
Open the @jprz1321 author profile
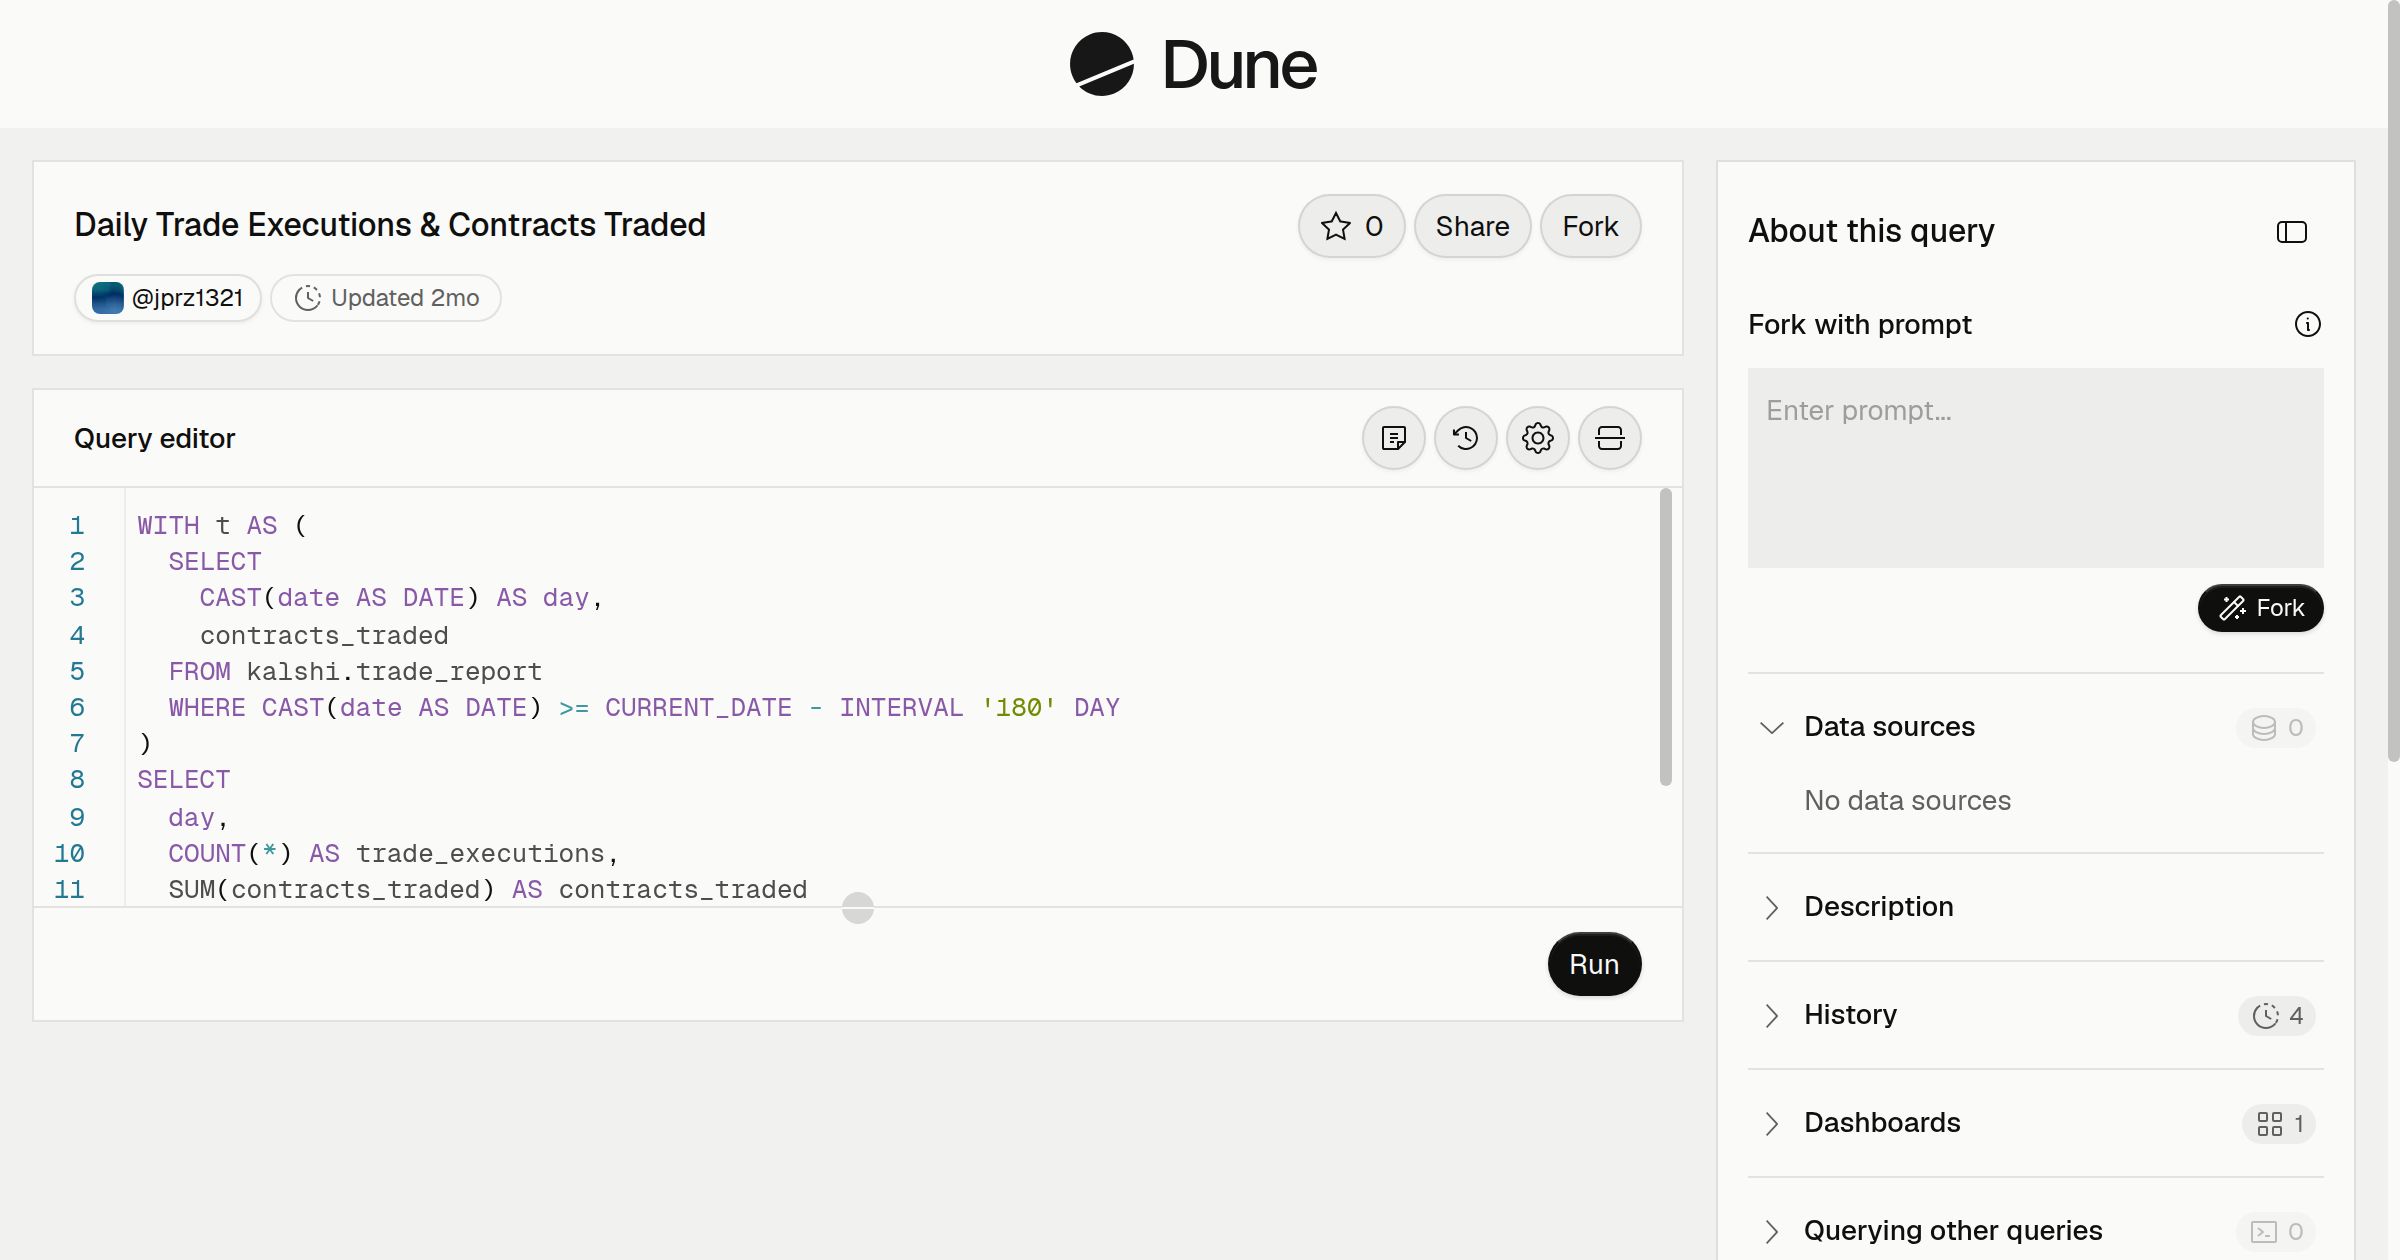point(168,298)
